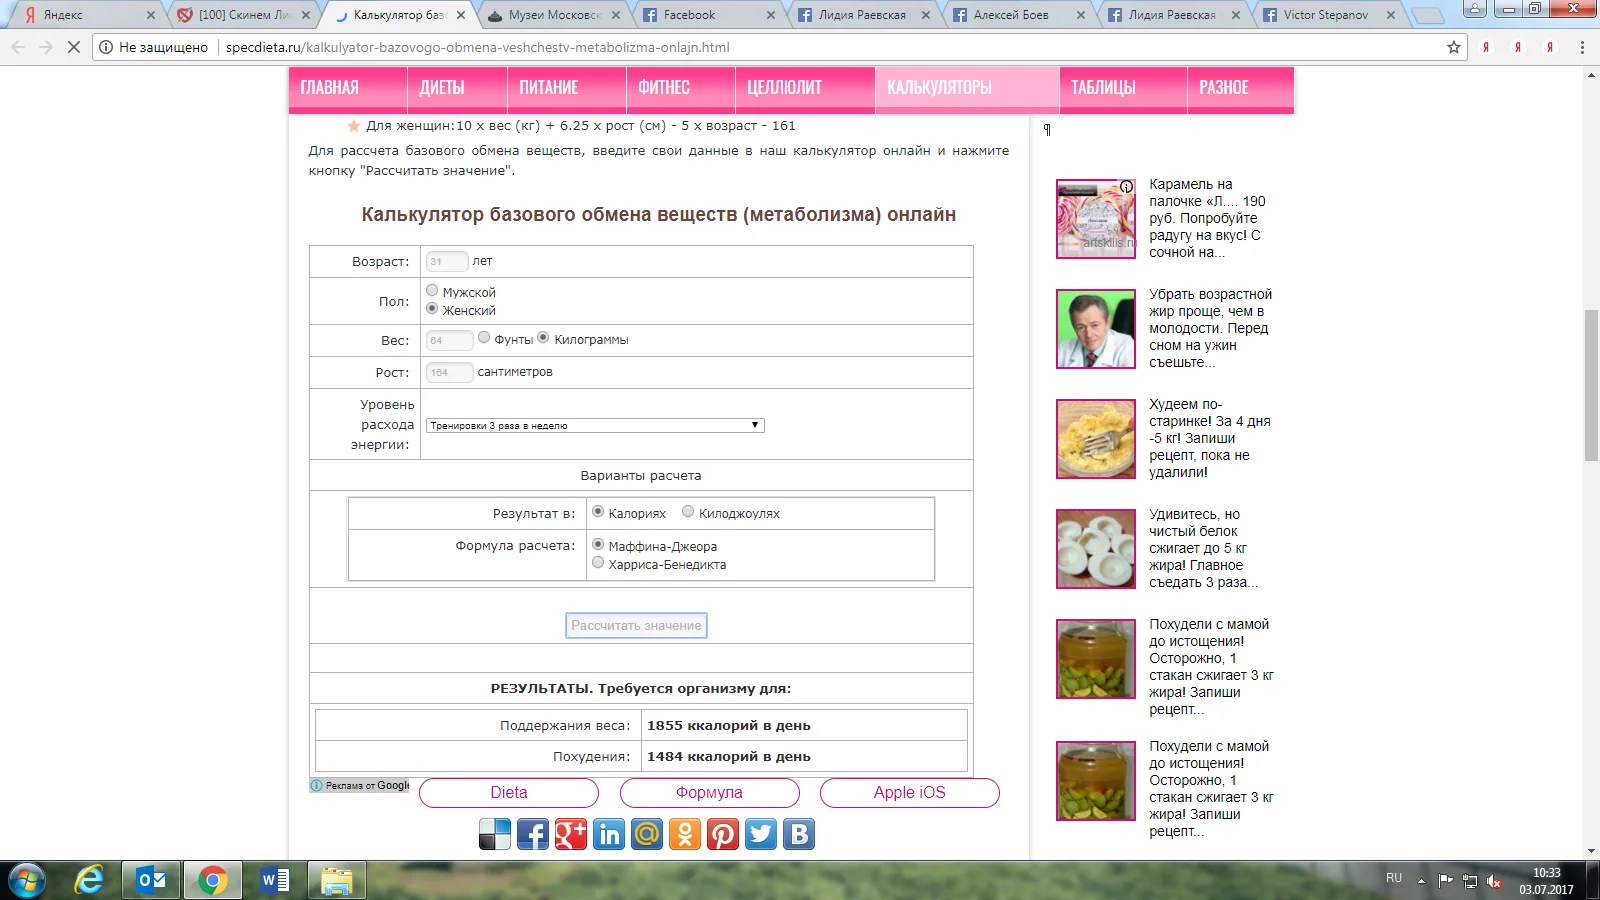Open Outlook from taskbar
Image resolution: width=1600 pixels, height=900 pixels.
coord(152,880)
